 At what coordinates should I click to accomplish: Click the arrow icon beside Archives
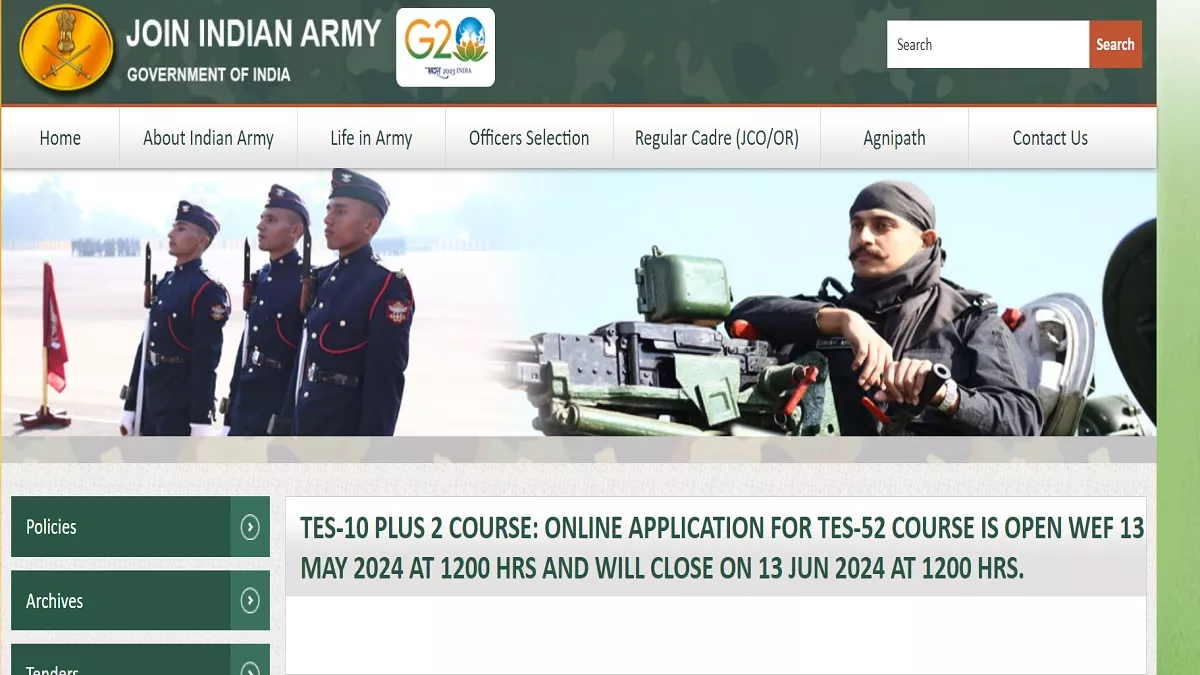(250, 601)
